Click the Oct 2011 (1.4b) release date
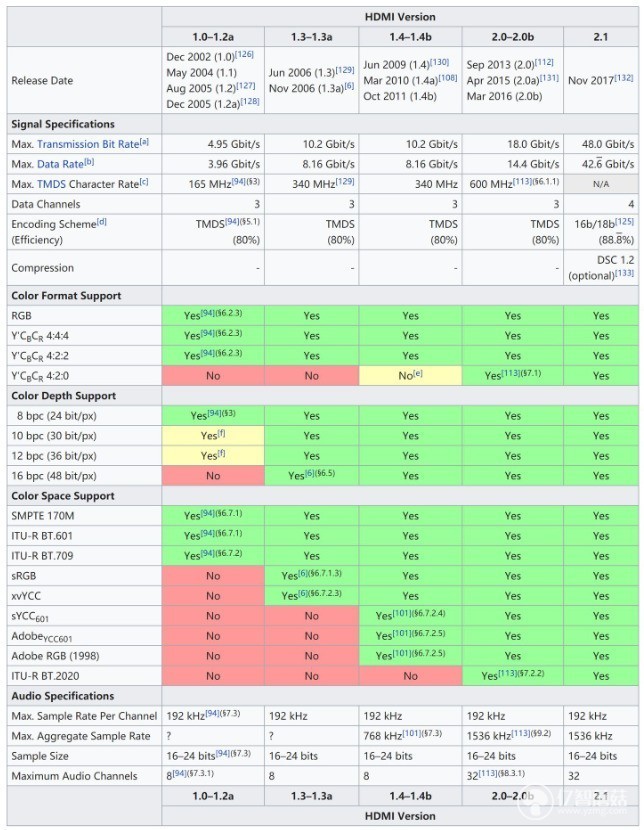 pos(400,96)
